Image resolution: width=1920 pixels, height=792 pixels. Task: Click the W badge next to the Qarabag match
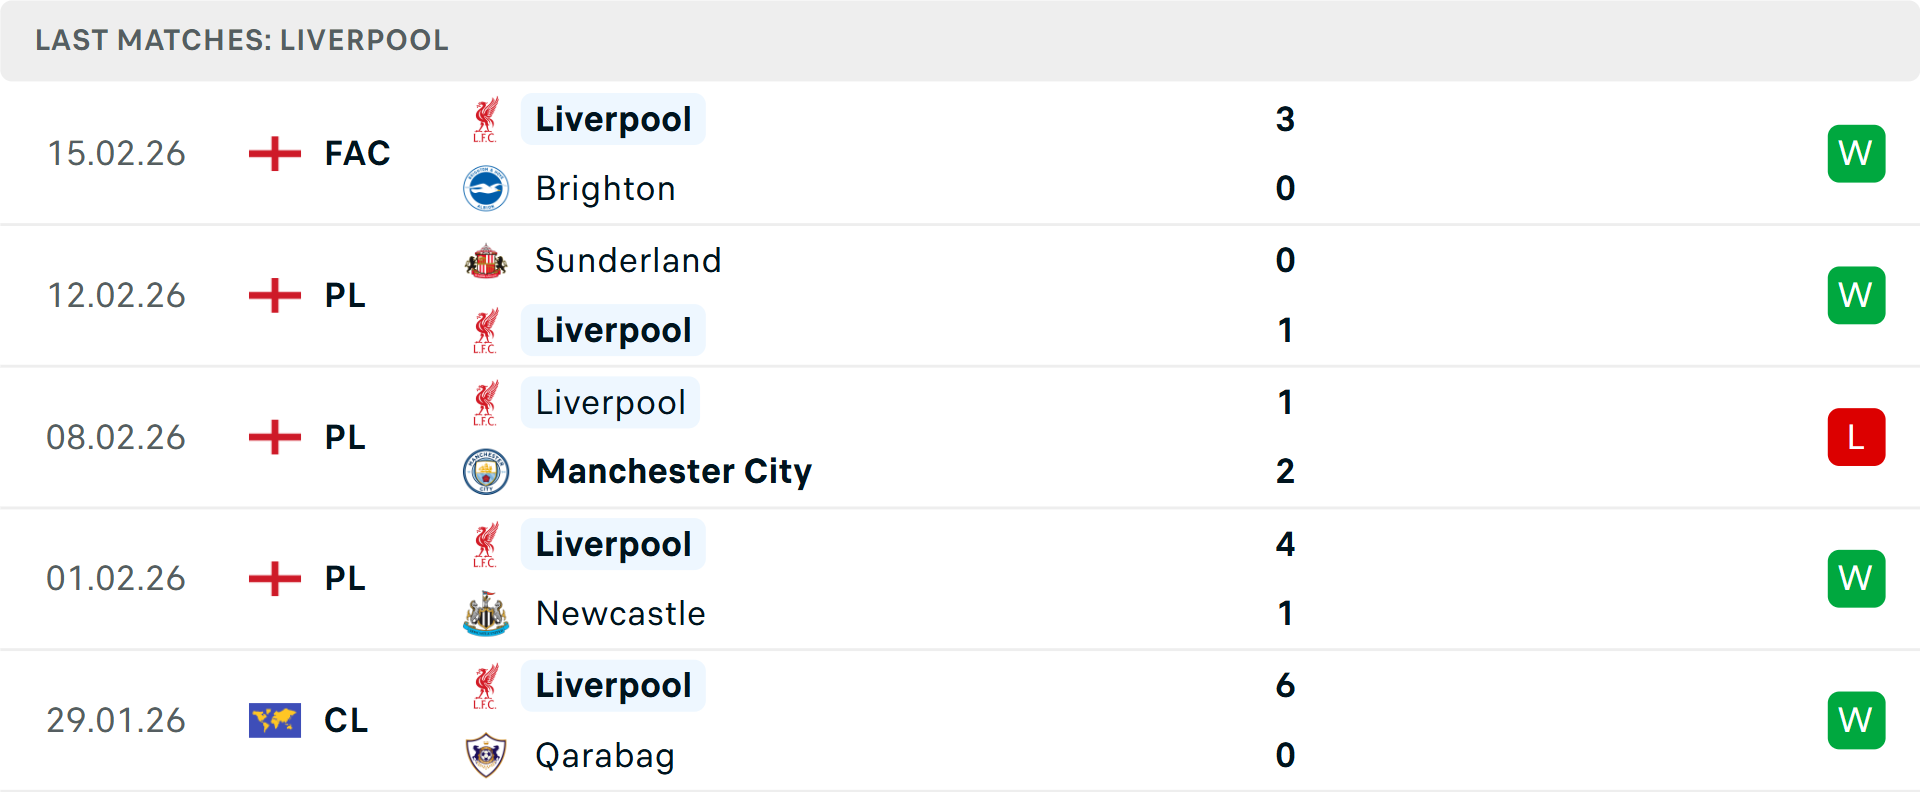click(x=1856, y=720)
